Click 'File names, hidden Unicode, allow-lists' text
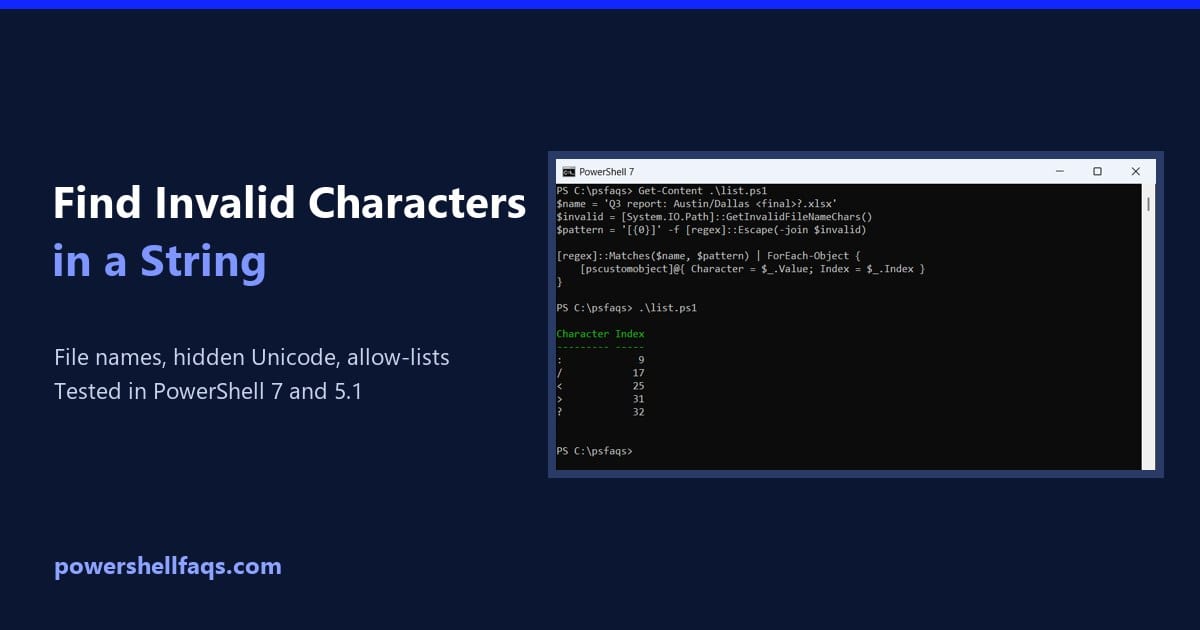The height and width of the screenshot is (630, 1200). 252,357
